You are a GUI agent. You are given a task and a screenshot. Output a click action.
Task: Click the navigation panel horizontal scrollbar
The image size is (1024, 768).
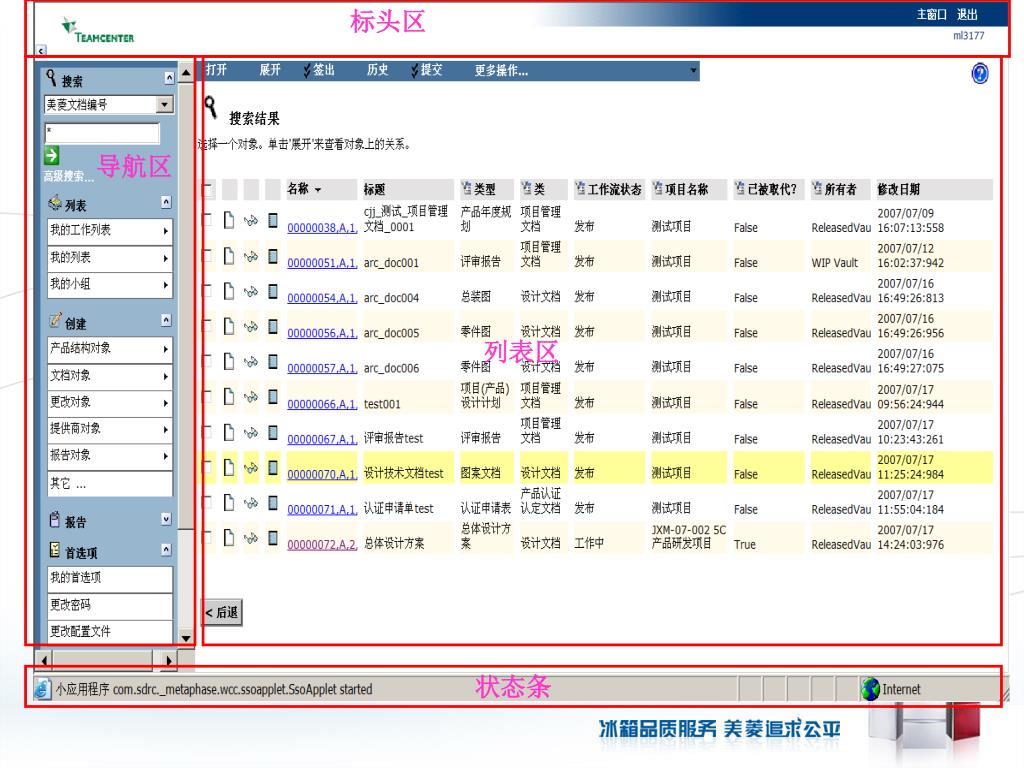coord(100,659)
